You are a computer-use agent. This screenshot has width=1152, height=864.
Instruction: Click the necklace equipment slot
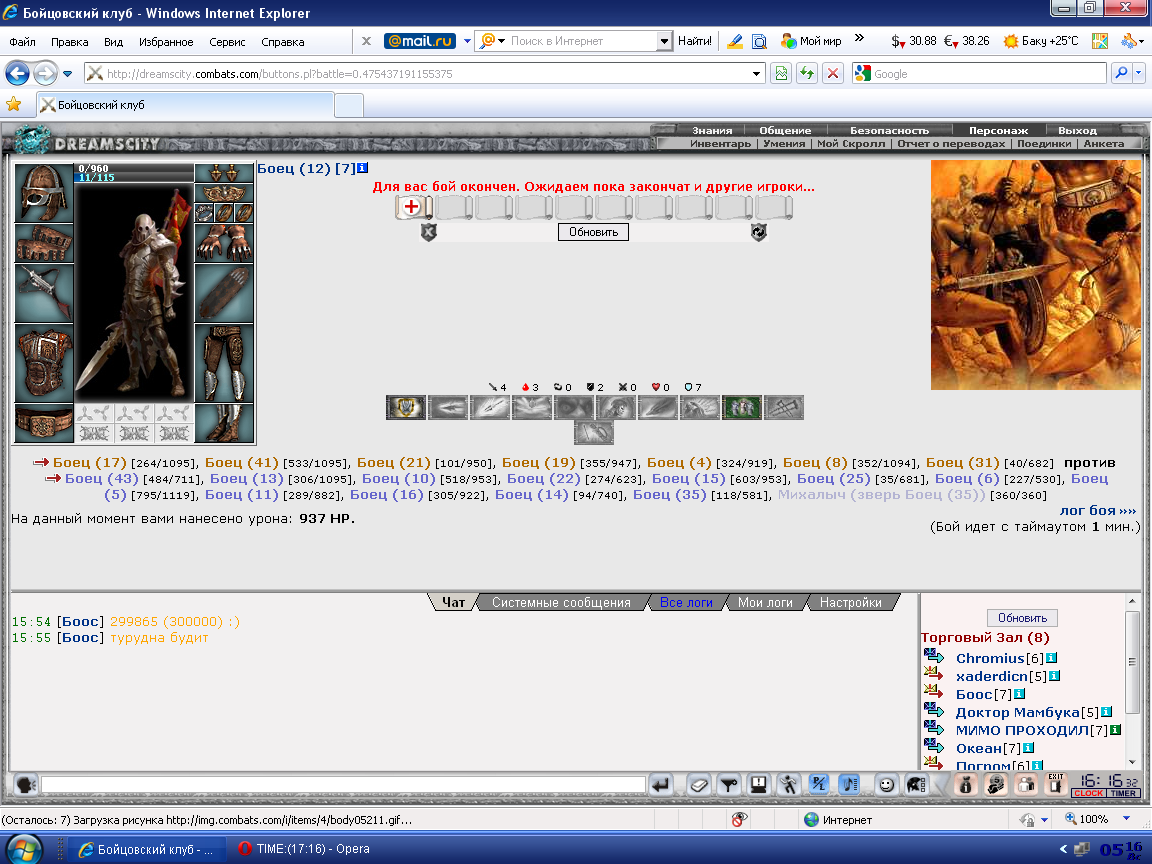point(224,193)
